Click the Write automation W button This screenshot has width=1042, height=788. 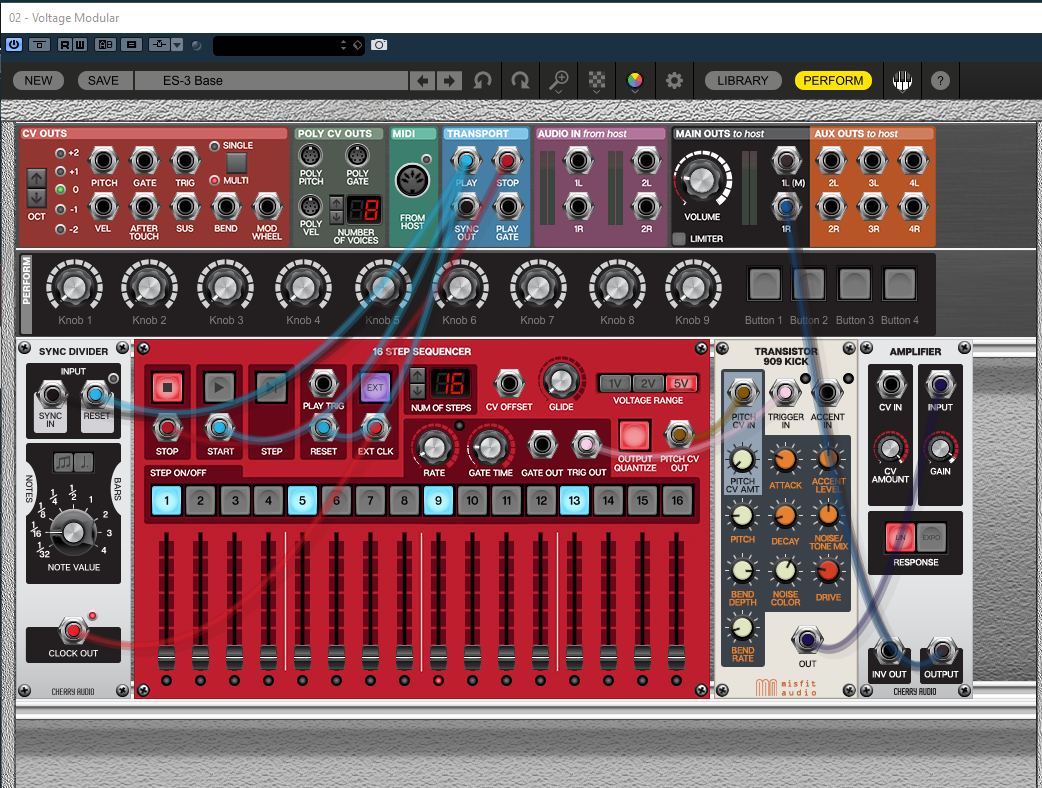click(x=79, y=45)
